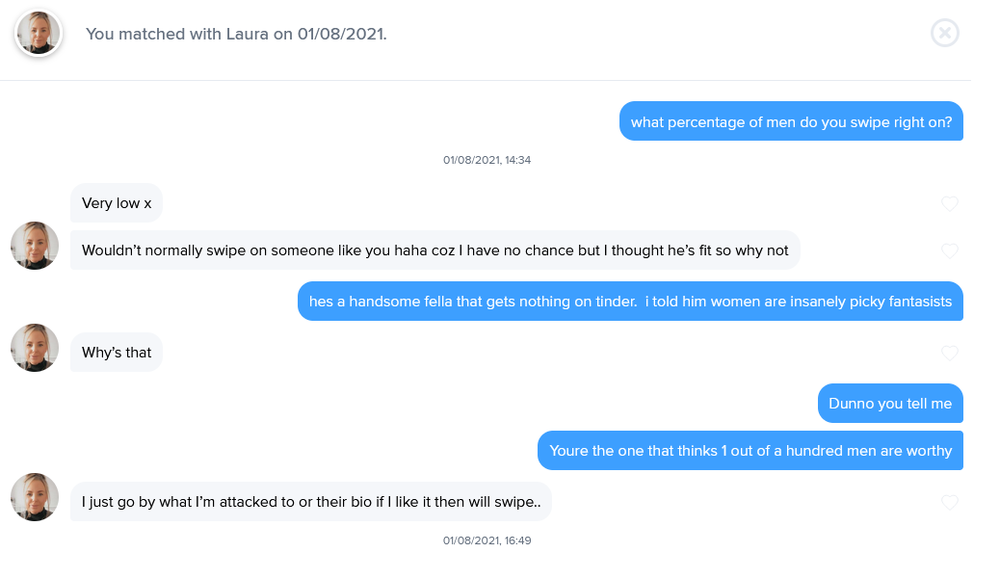Click avatar beside "Wouldn't normally swipe" message
1000x579 pixels.
[34, 246]
